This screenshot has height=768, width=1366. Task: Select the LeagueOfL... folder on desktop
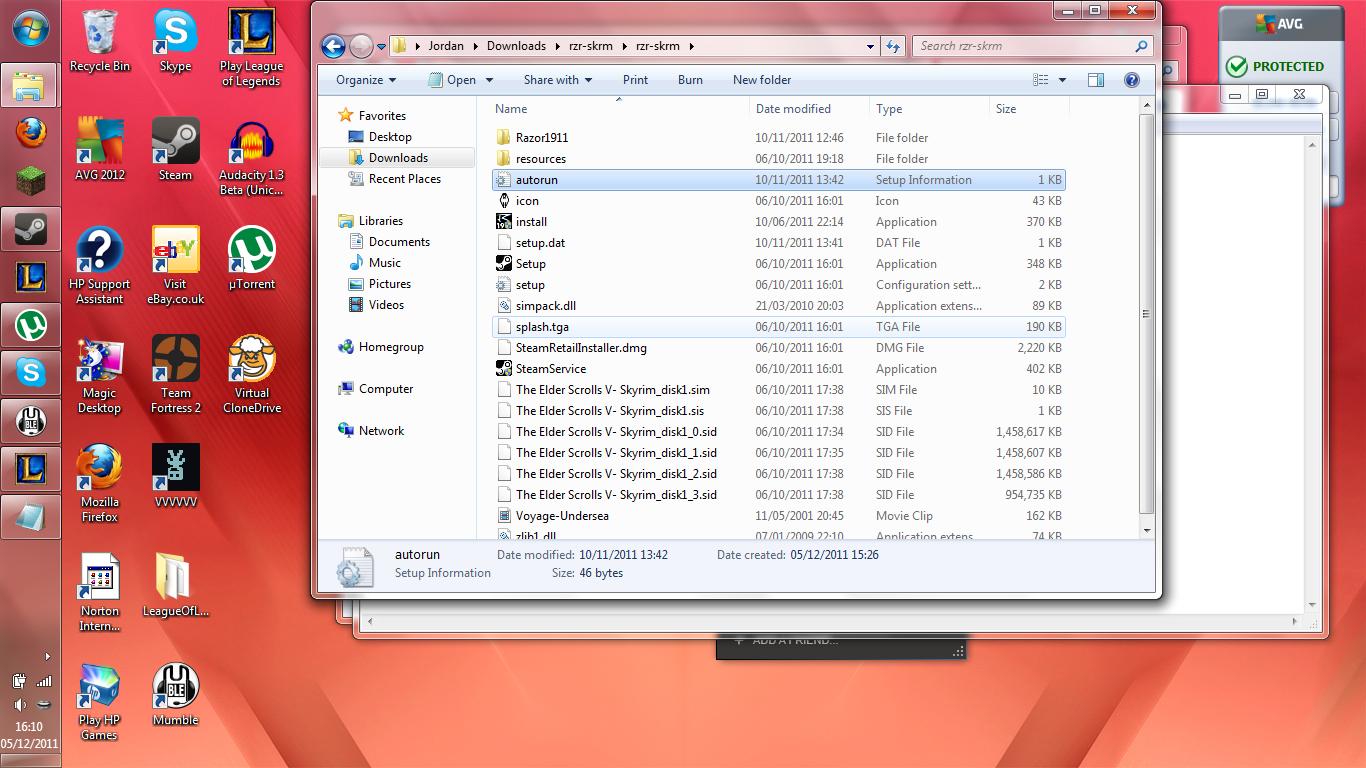pos(175,586)
